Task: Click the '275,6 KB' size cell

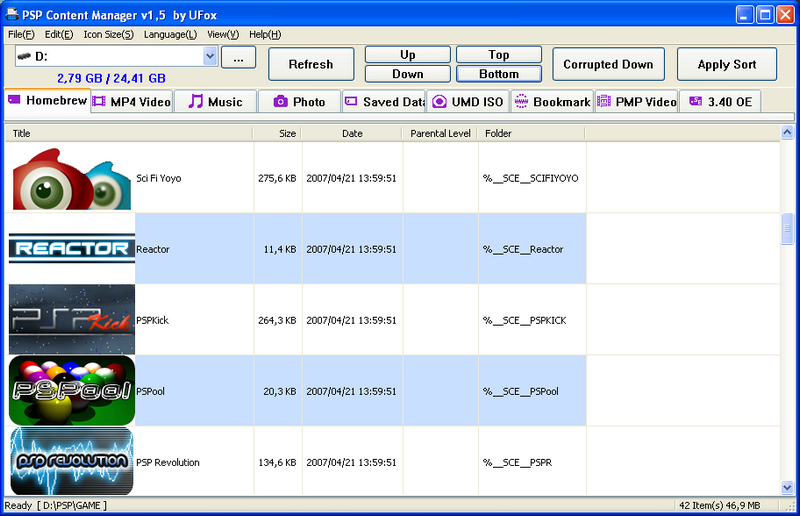Action: coord(277,178)
